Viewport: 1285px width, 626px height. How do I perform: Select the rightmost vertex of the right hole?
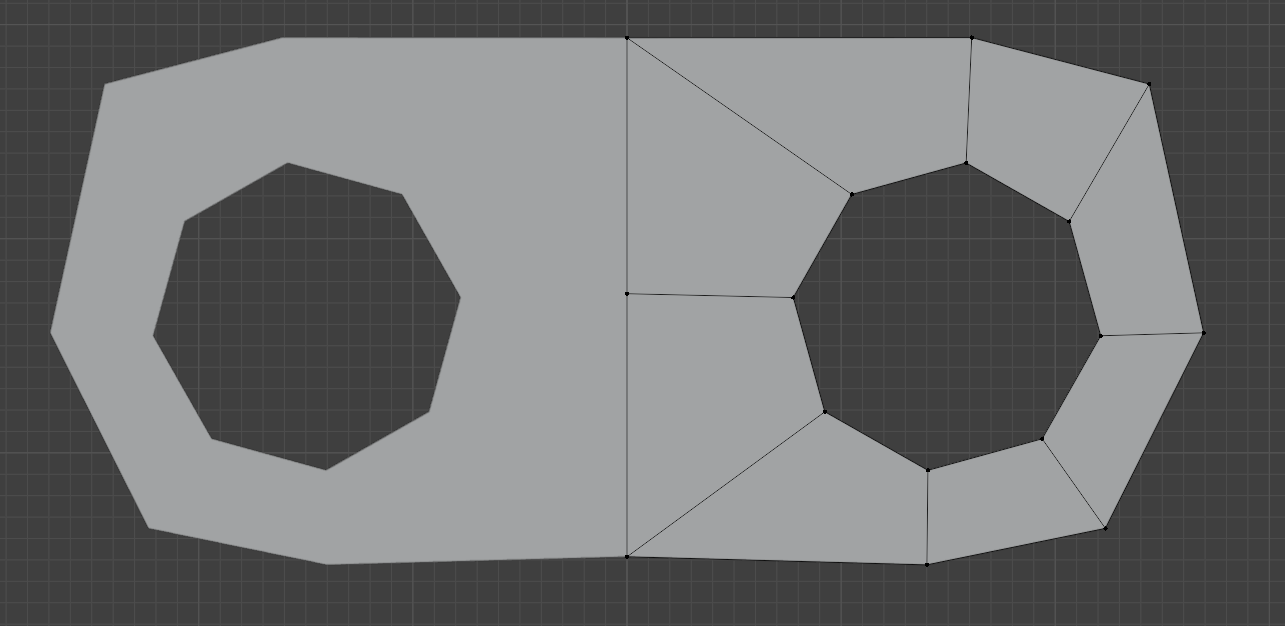[x=1101, y=335]
